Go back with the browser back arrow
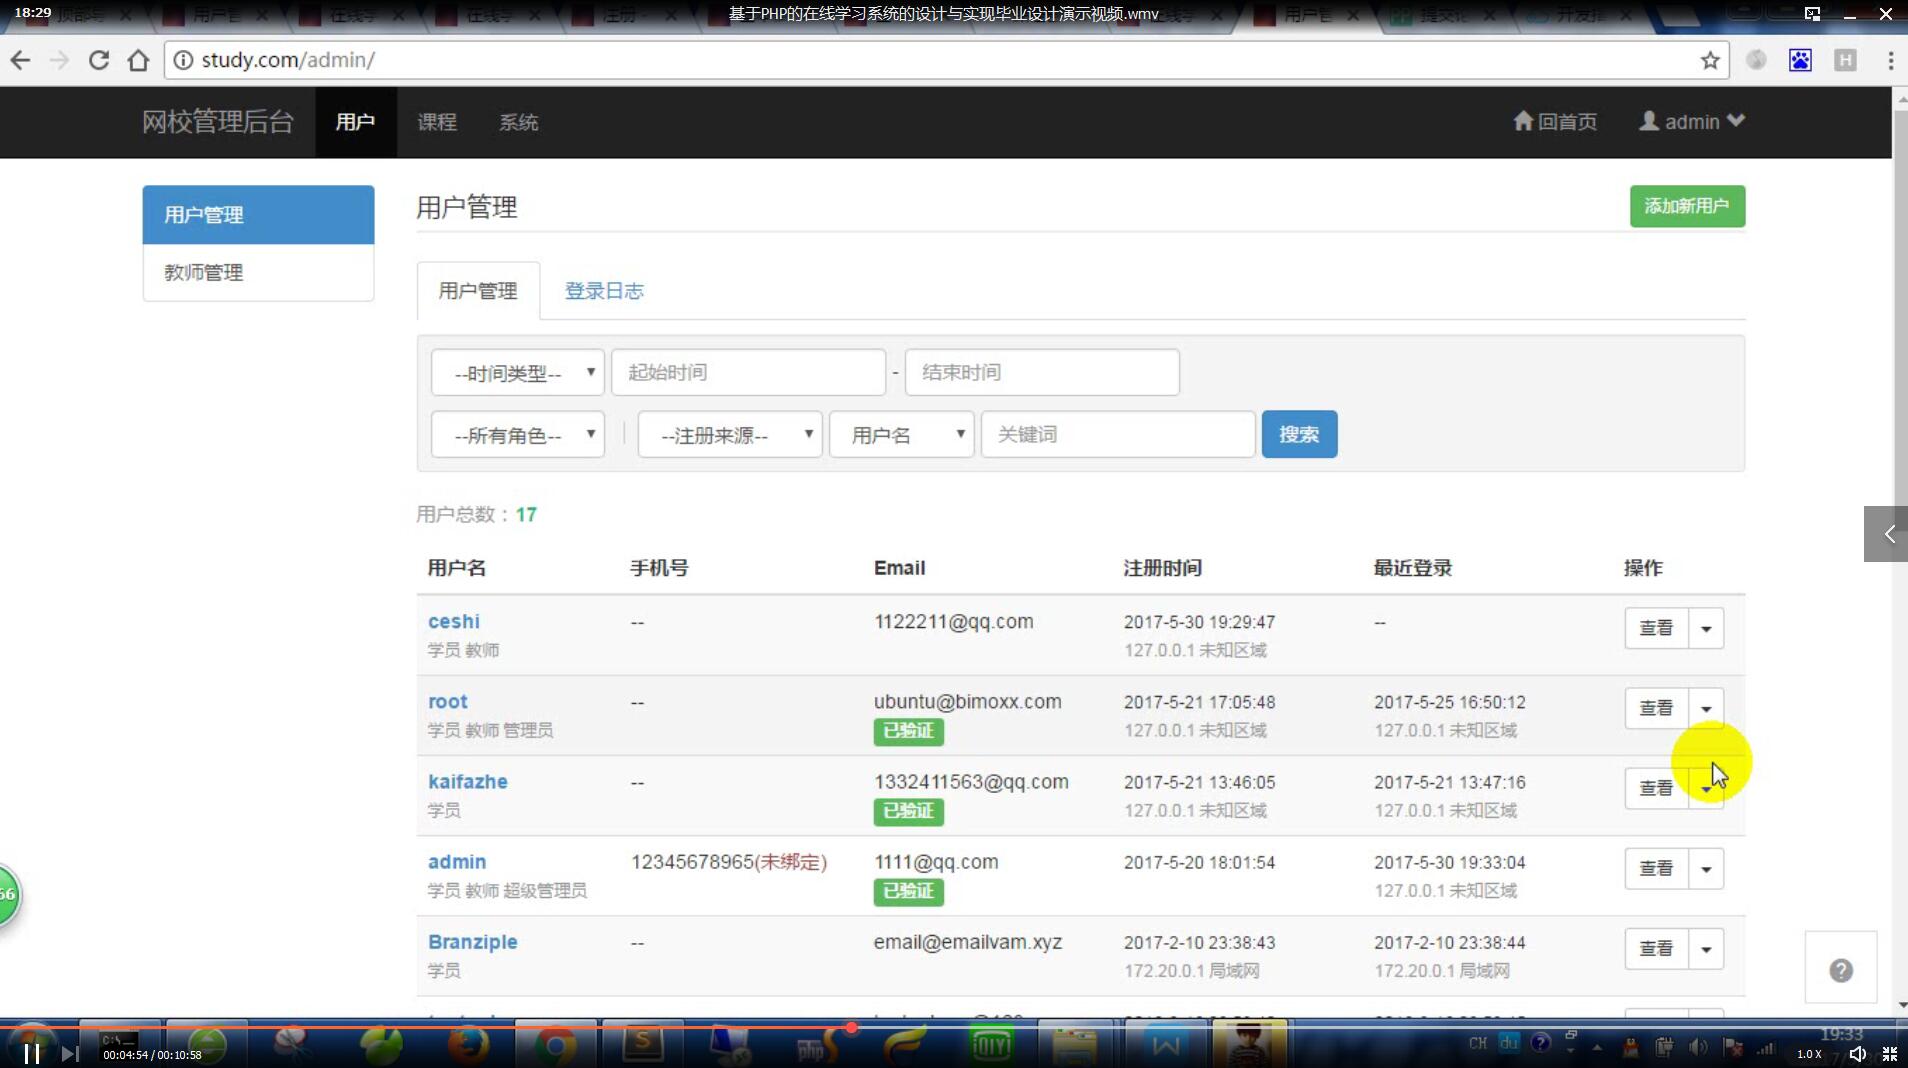Image resolution: width=1908 pixels, height=1068 pixels. pyautogui.click(x=20, y=60)
